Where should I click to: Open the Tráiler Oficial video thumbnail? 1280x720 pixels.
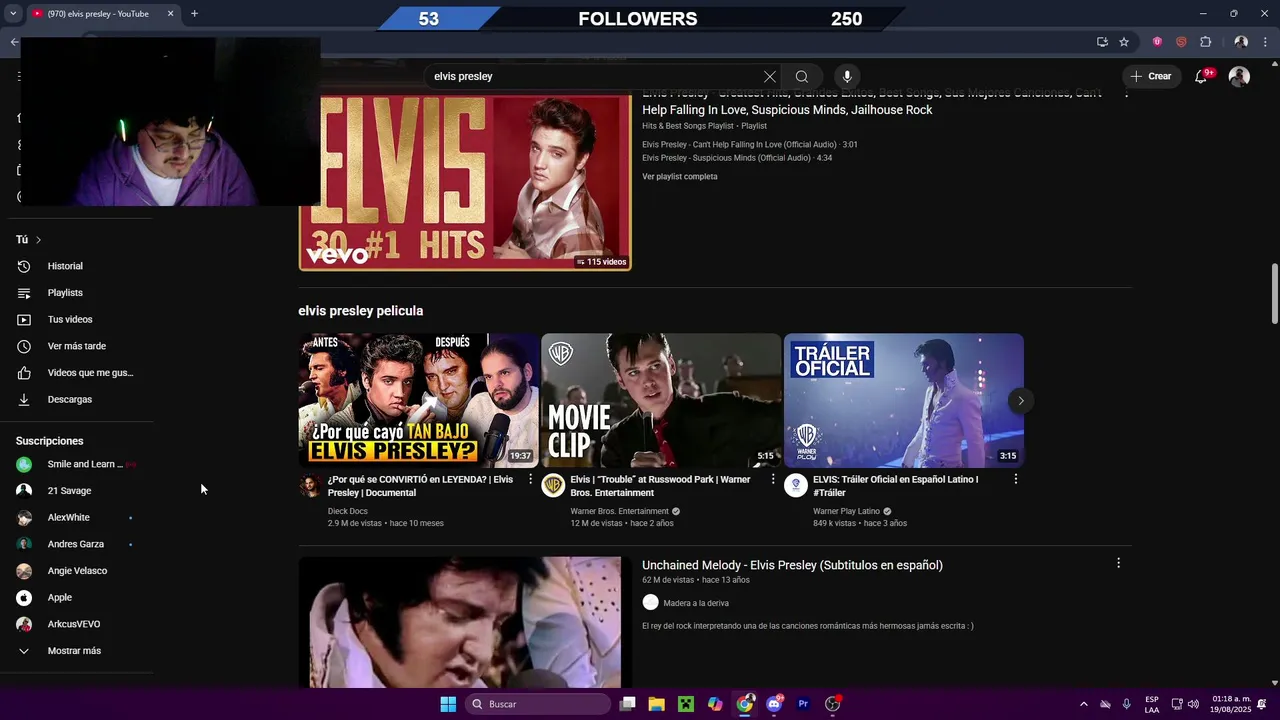[904, 400]
